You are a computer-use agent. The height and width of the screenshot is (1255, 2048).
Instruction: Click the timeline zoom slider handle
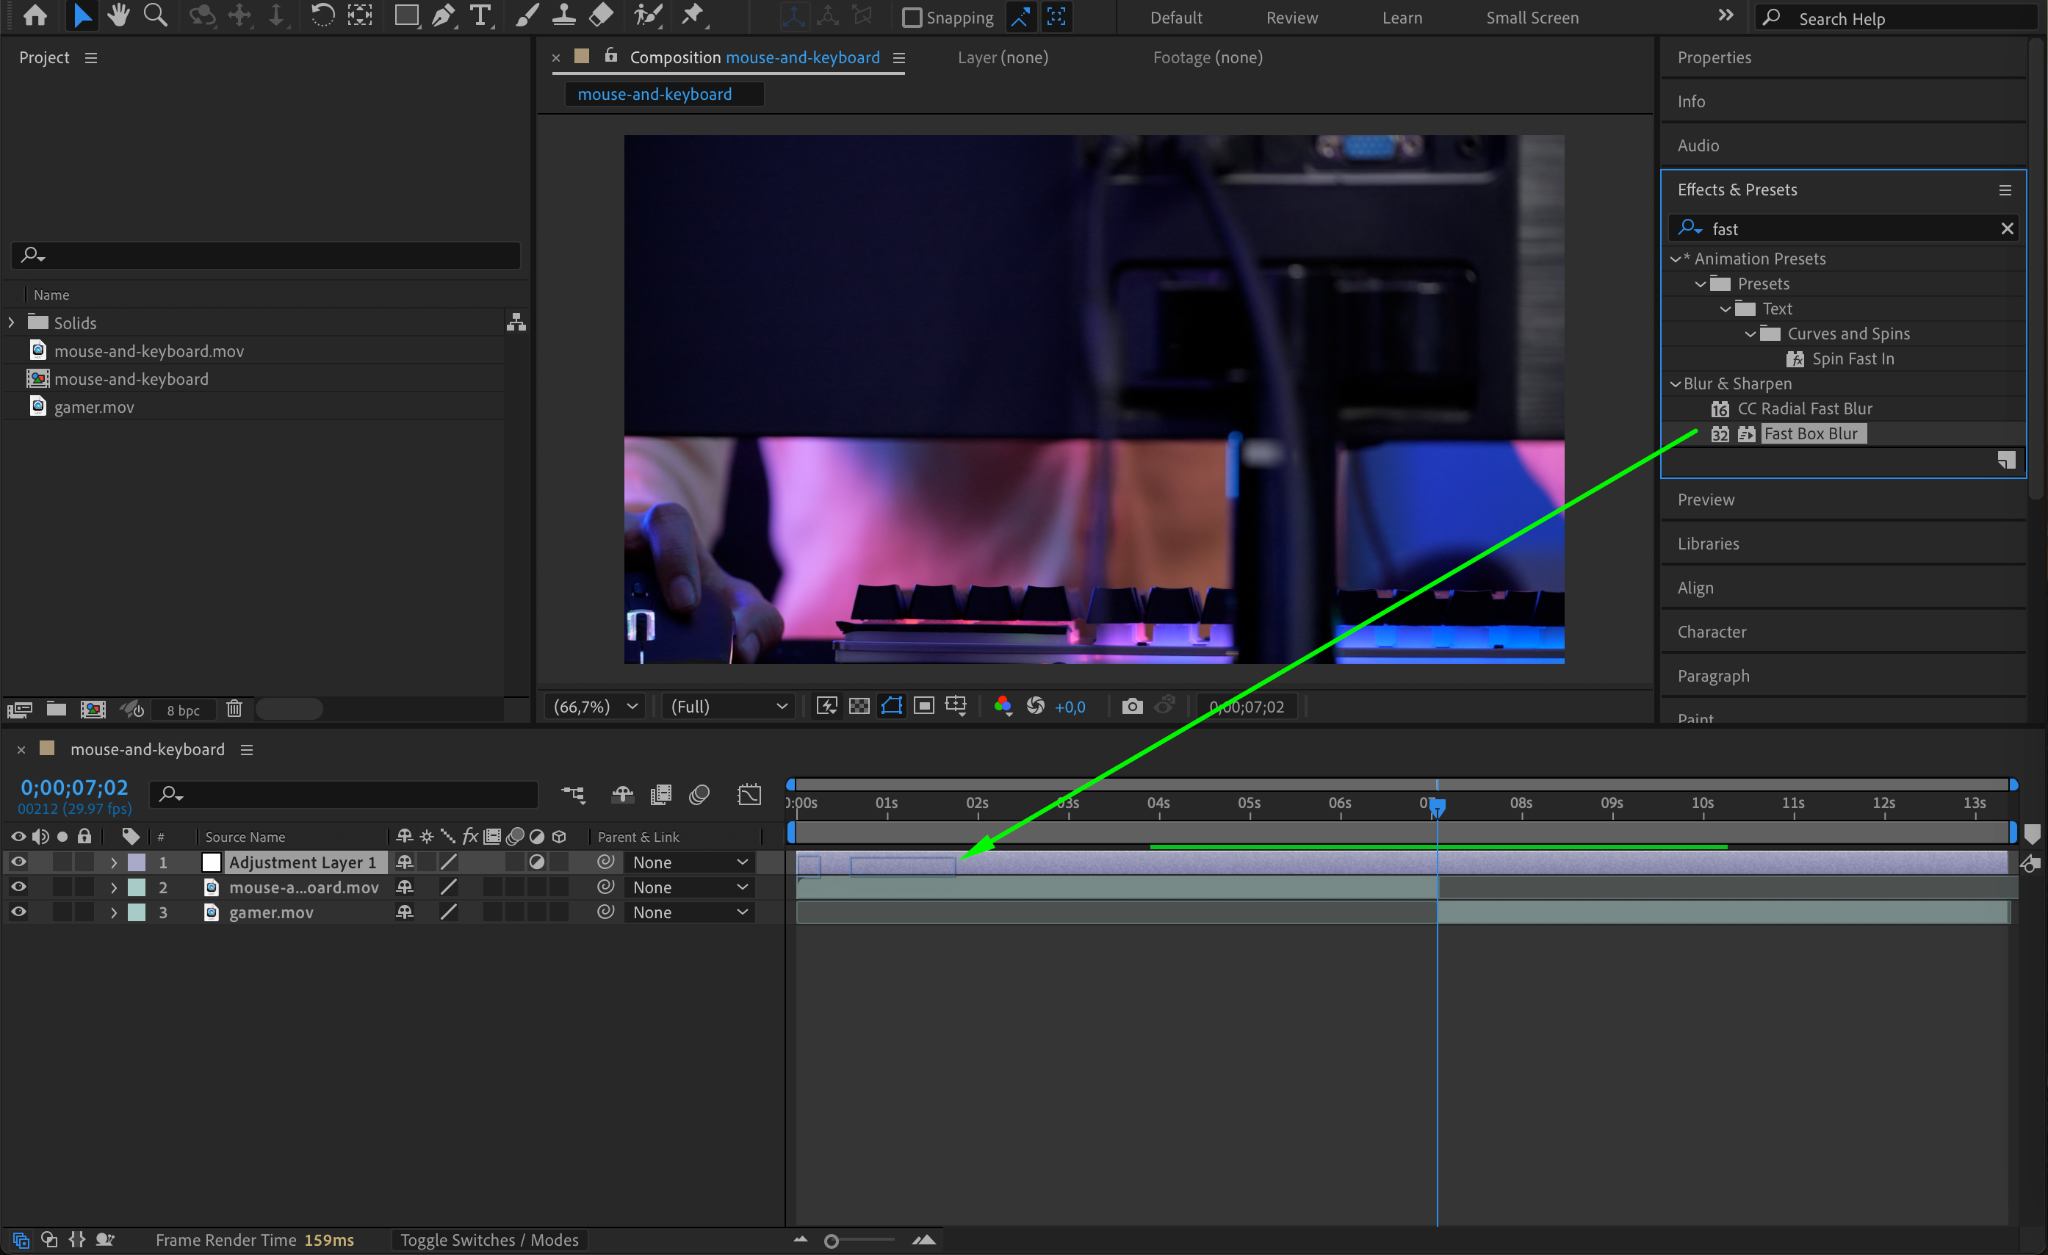click(x=831, y=1241)
